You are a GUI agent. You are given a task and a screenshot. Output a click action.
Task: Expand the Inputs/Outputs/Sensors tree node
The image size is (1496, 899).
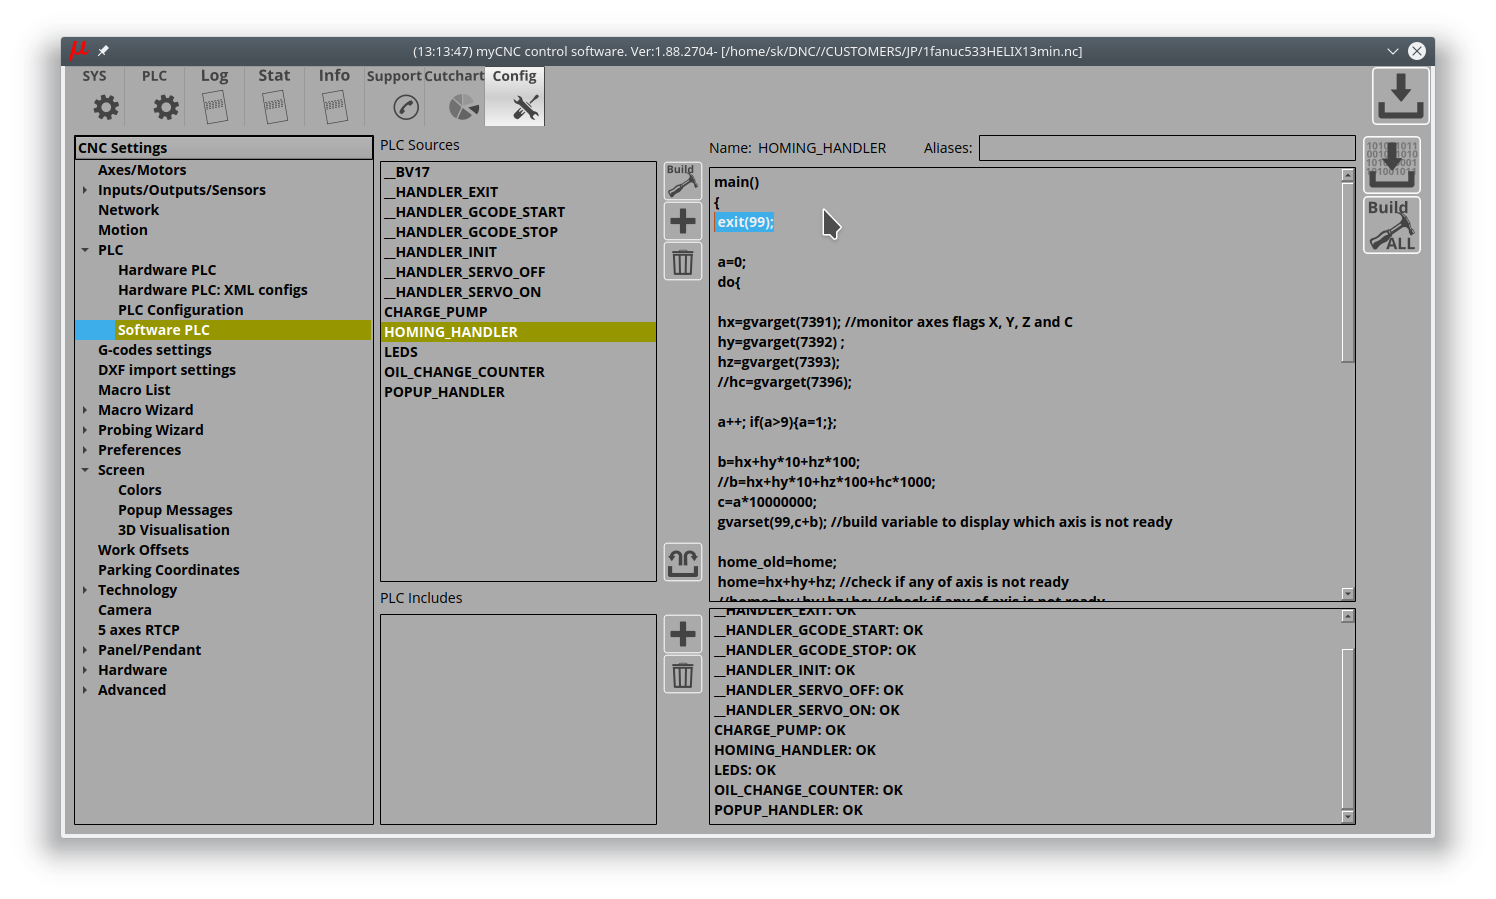click(x=85, y=190)
